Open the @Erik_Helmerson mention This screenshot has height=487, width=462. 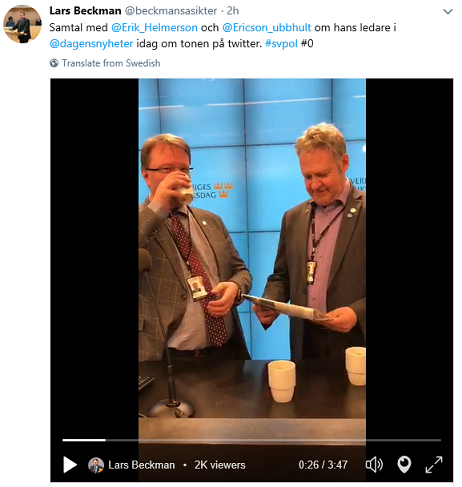154,27
